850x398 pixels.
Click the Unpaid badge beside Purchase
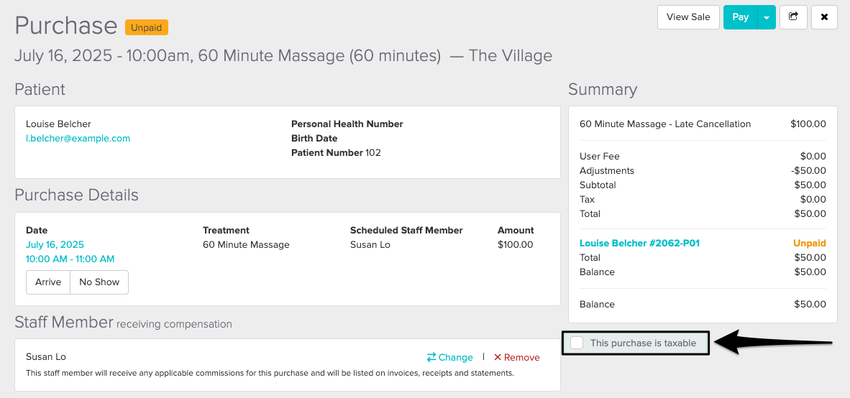pos(146,27)
